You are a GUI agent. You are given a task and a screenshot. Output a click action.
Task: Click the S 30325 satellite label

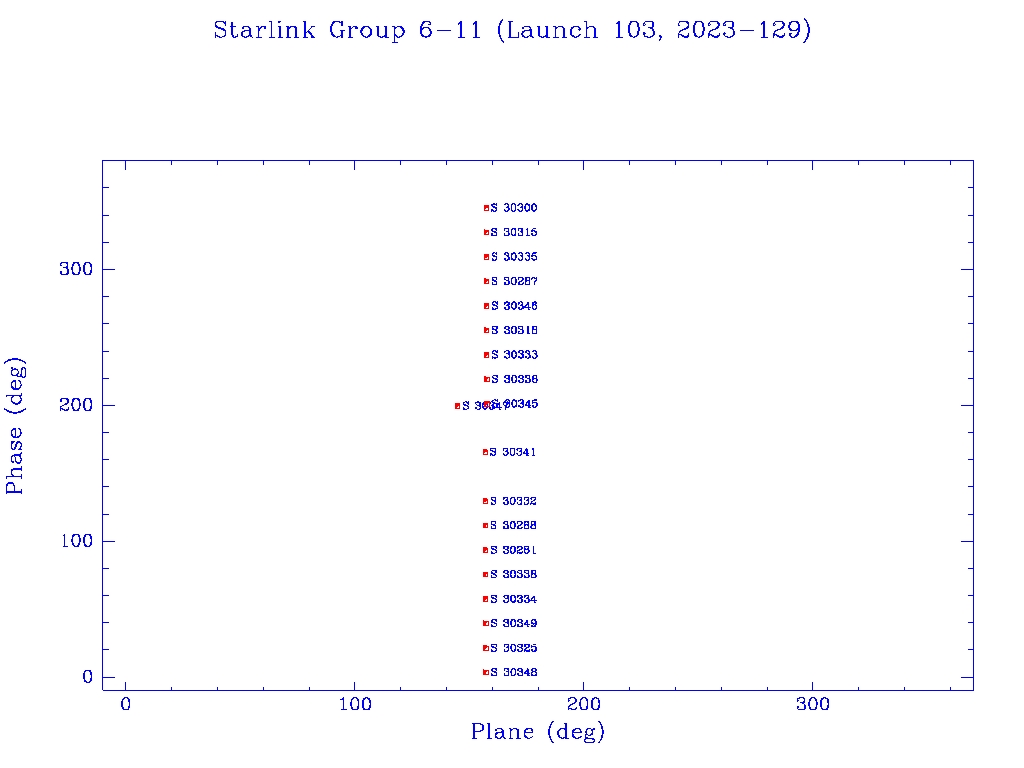pyautogui.click(x=514, y=648)
